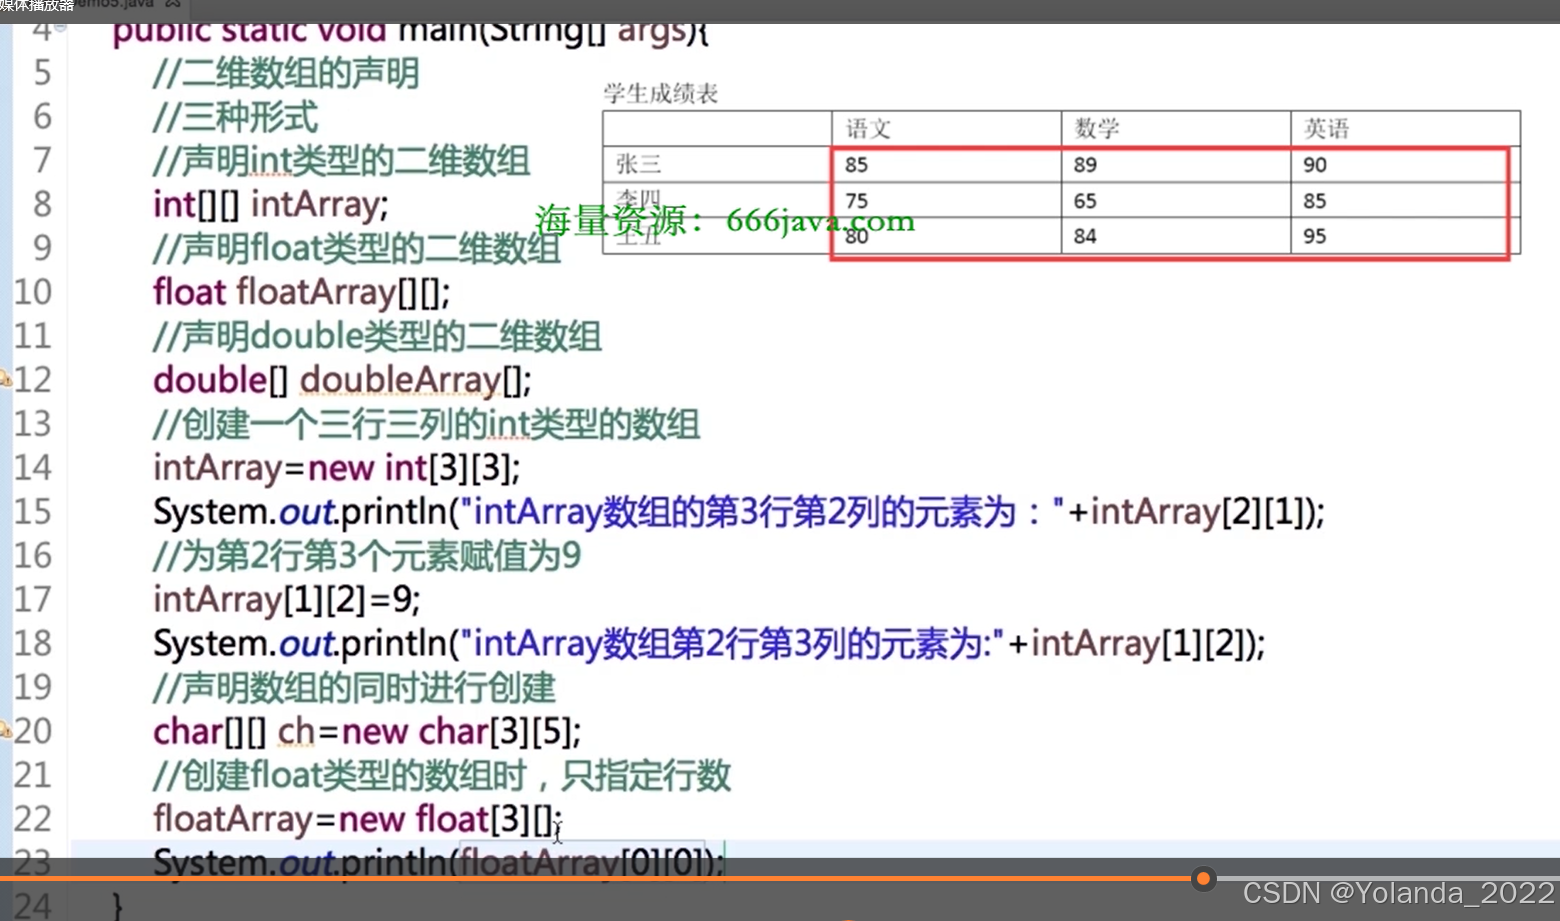This screenshot has height=921, width=1560.
Task: Collapse the main method fold toggle at line 4
Action: [61, 27]
